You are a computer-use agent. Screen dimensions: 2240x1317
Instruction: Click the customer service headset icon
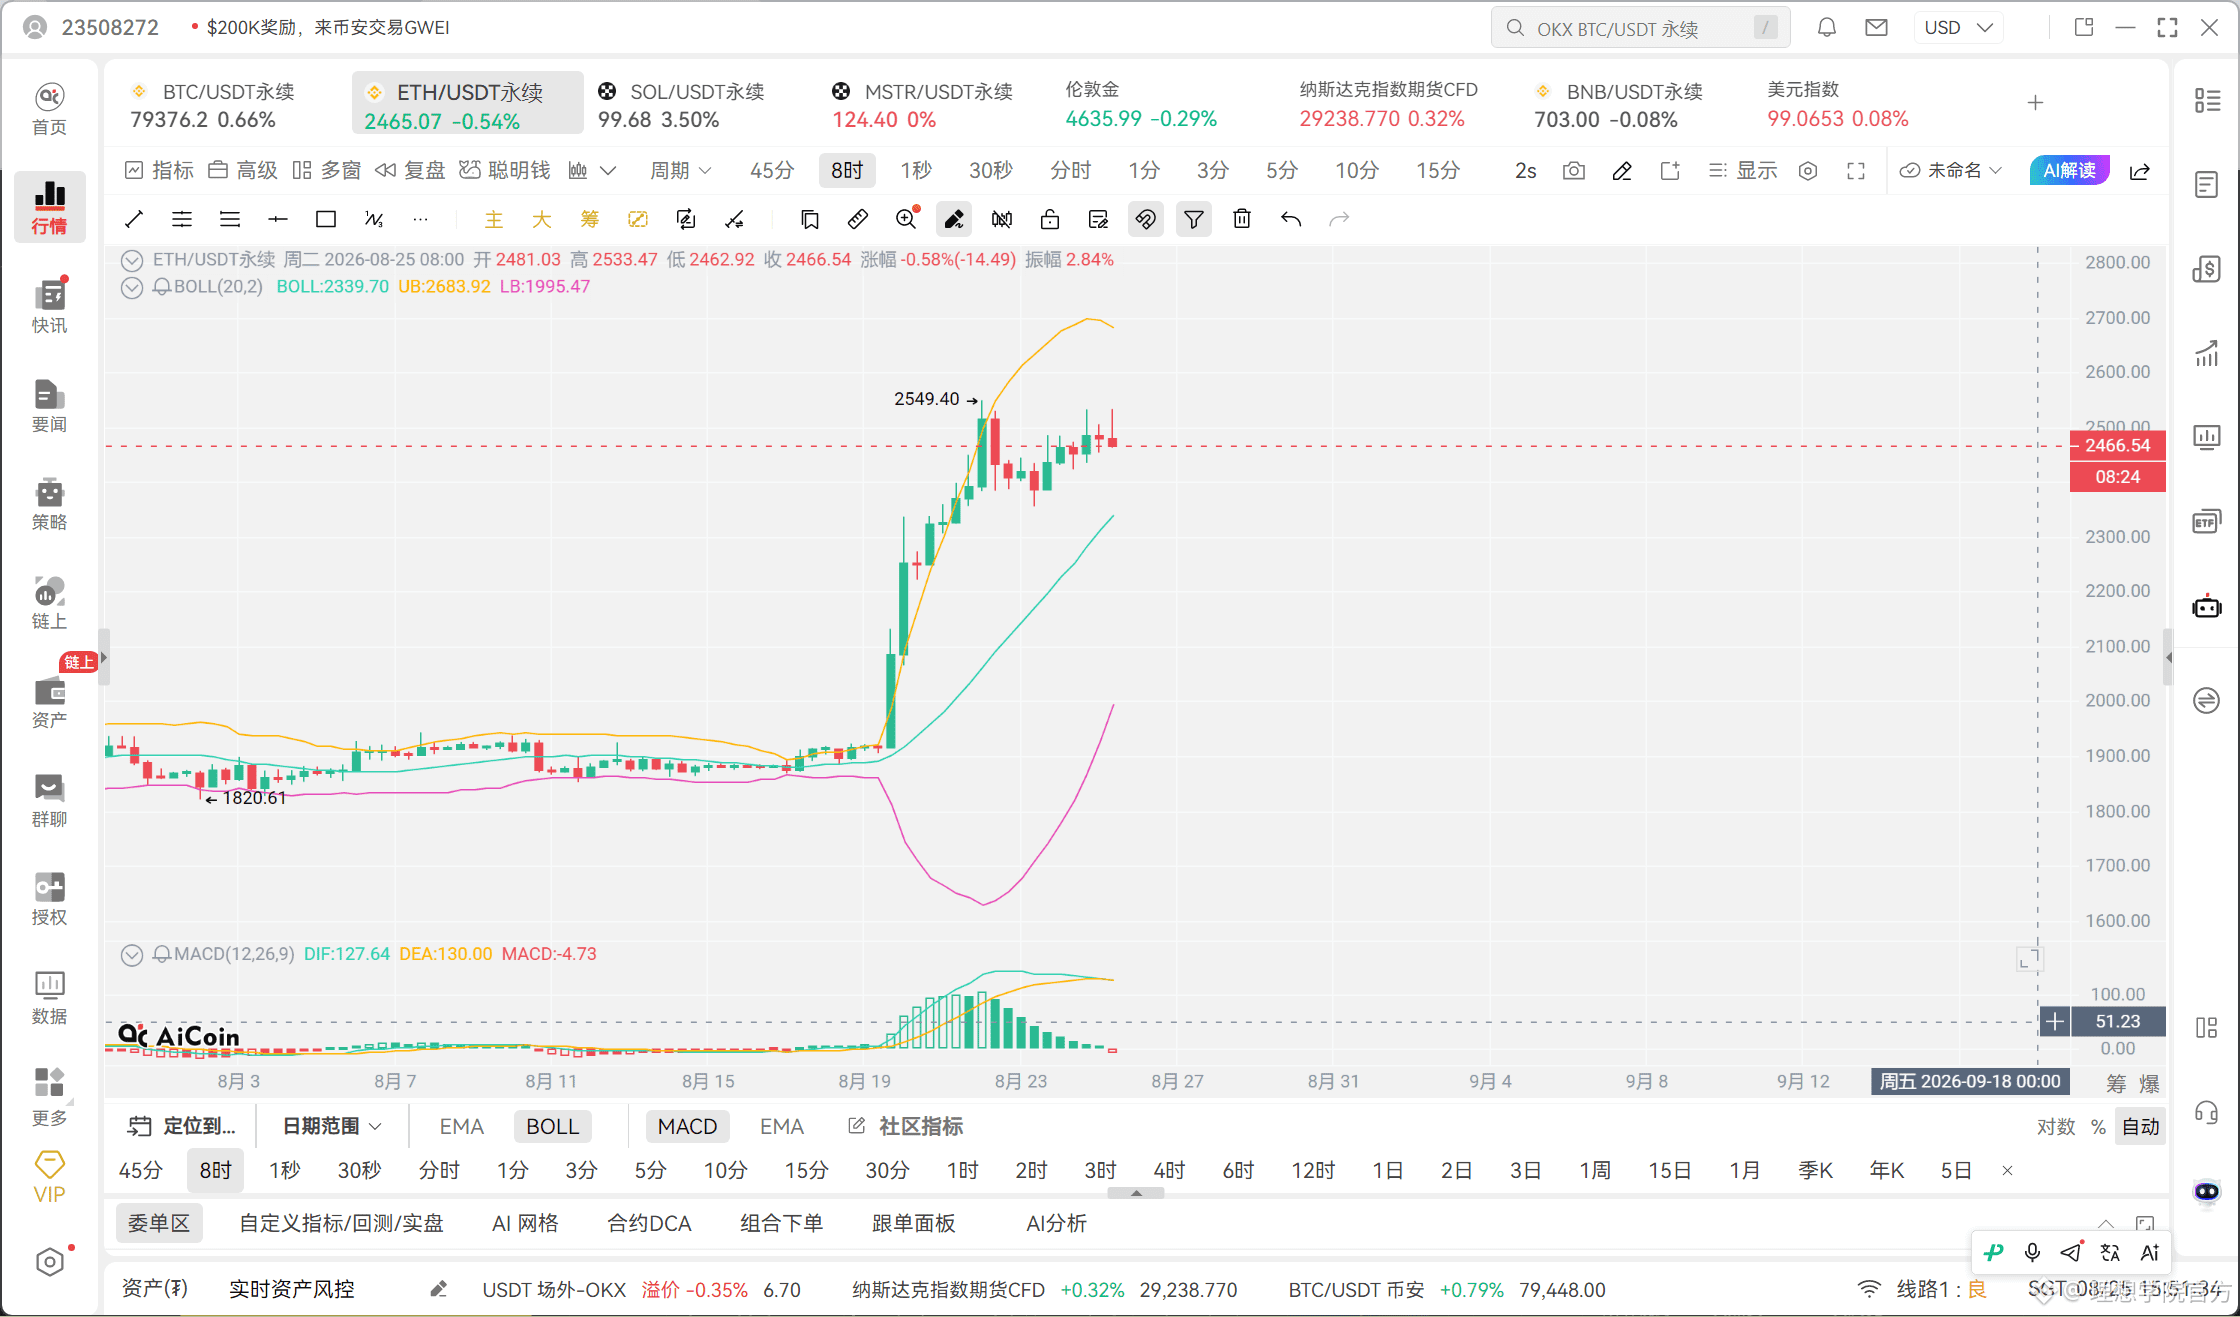[2207, 1112]
